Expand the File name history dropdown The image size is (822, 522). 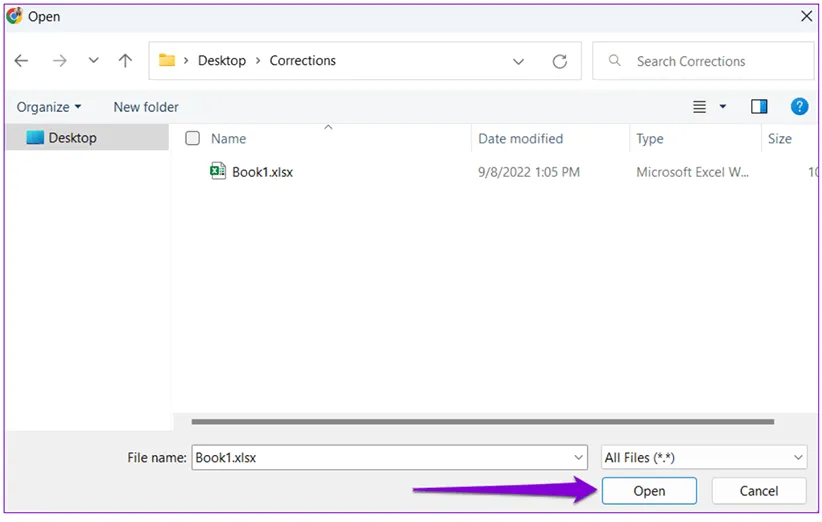(578, 457)
